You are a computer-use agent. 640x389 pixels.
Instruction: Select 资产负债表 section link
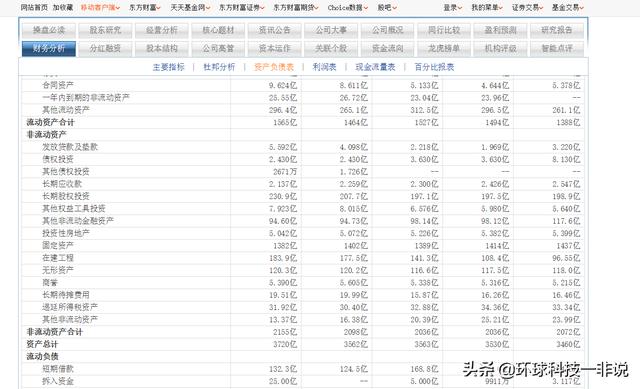coord(274,67)
